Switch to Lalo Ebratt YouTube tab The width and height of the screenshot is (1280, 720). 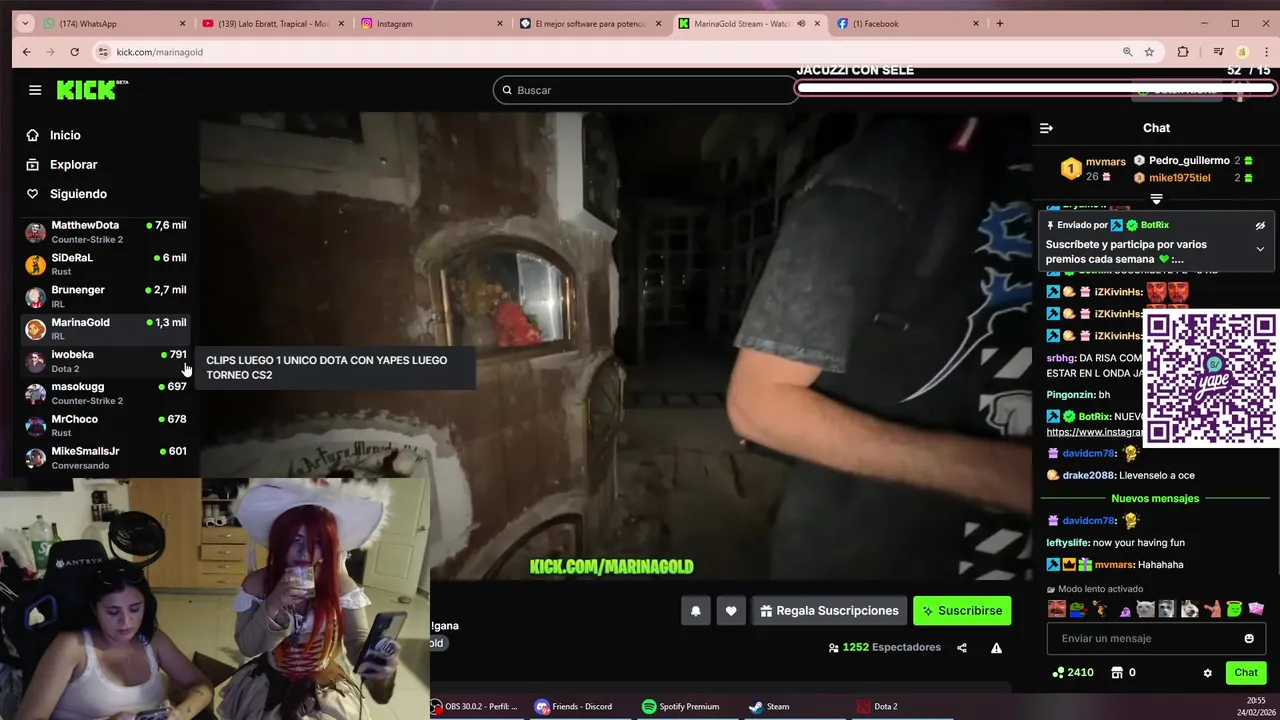(275, 24)
